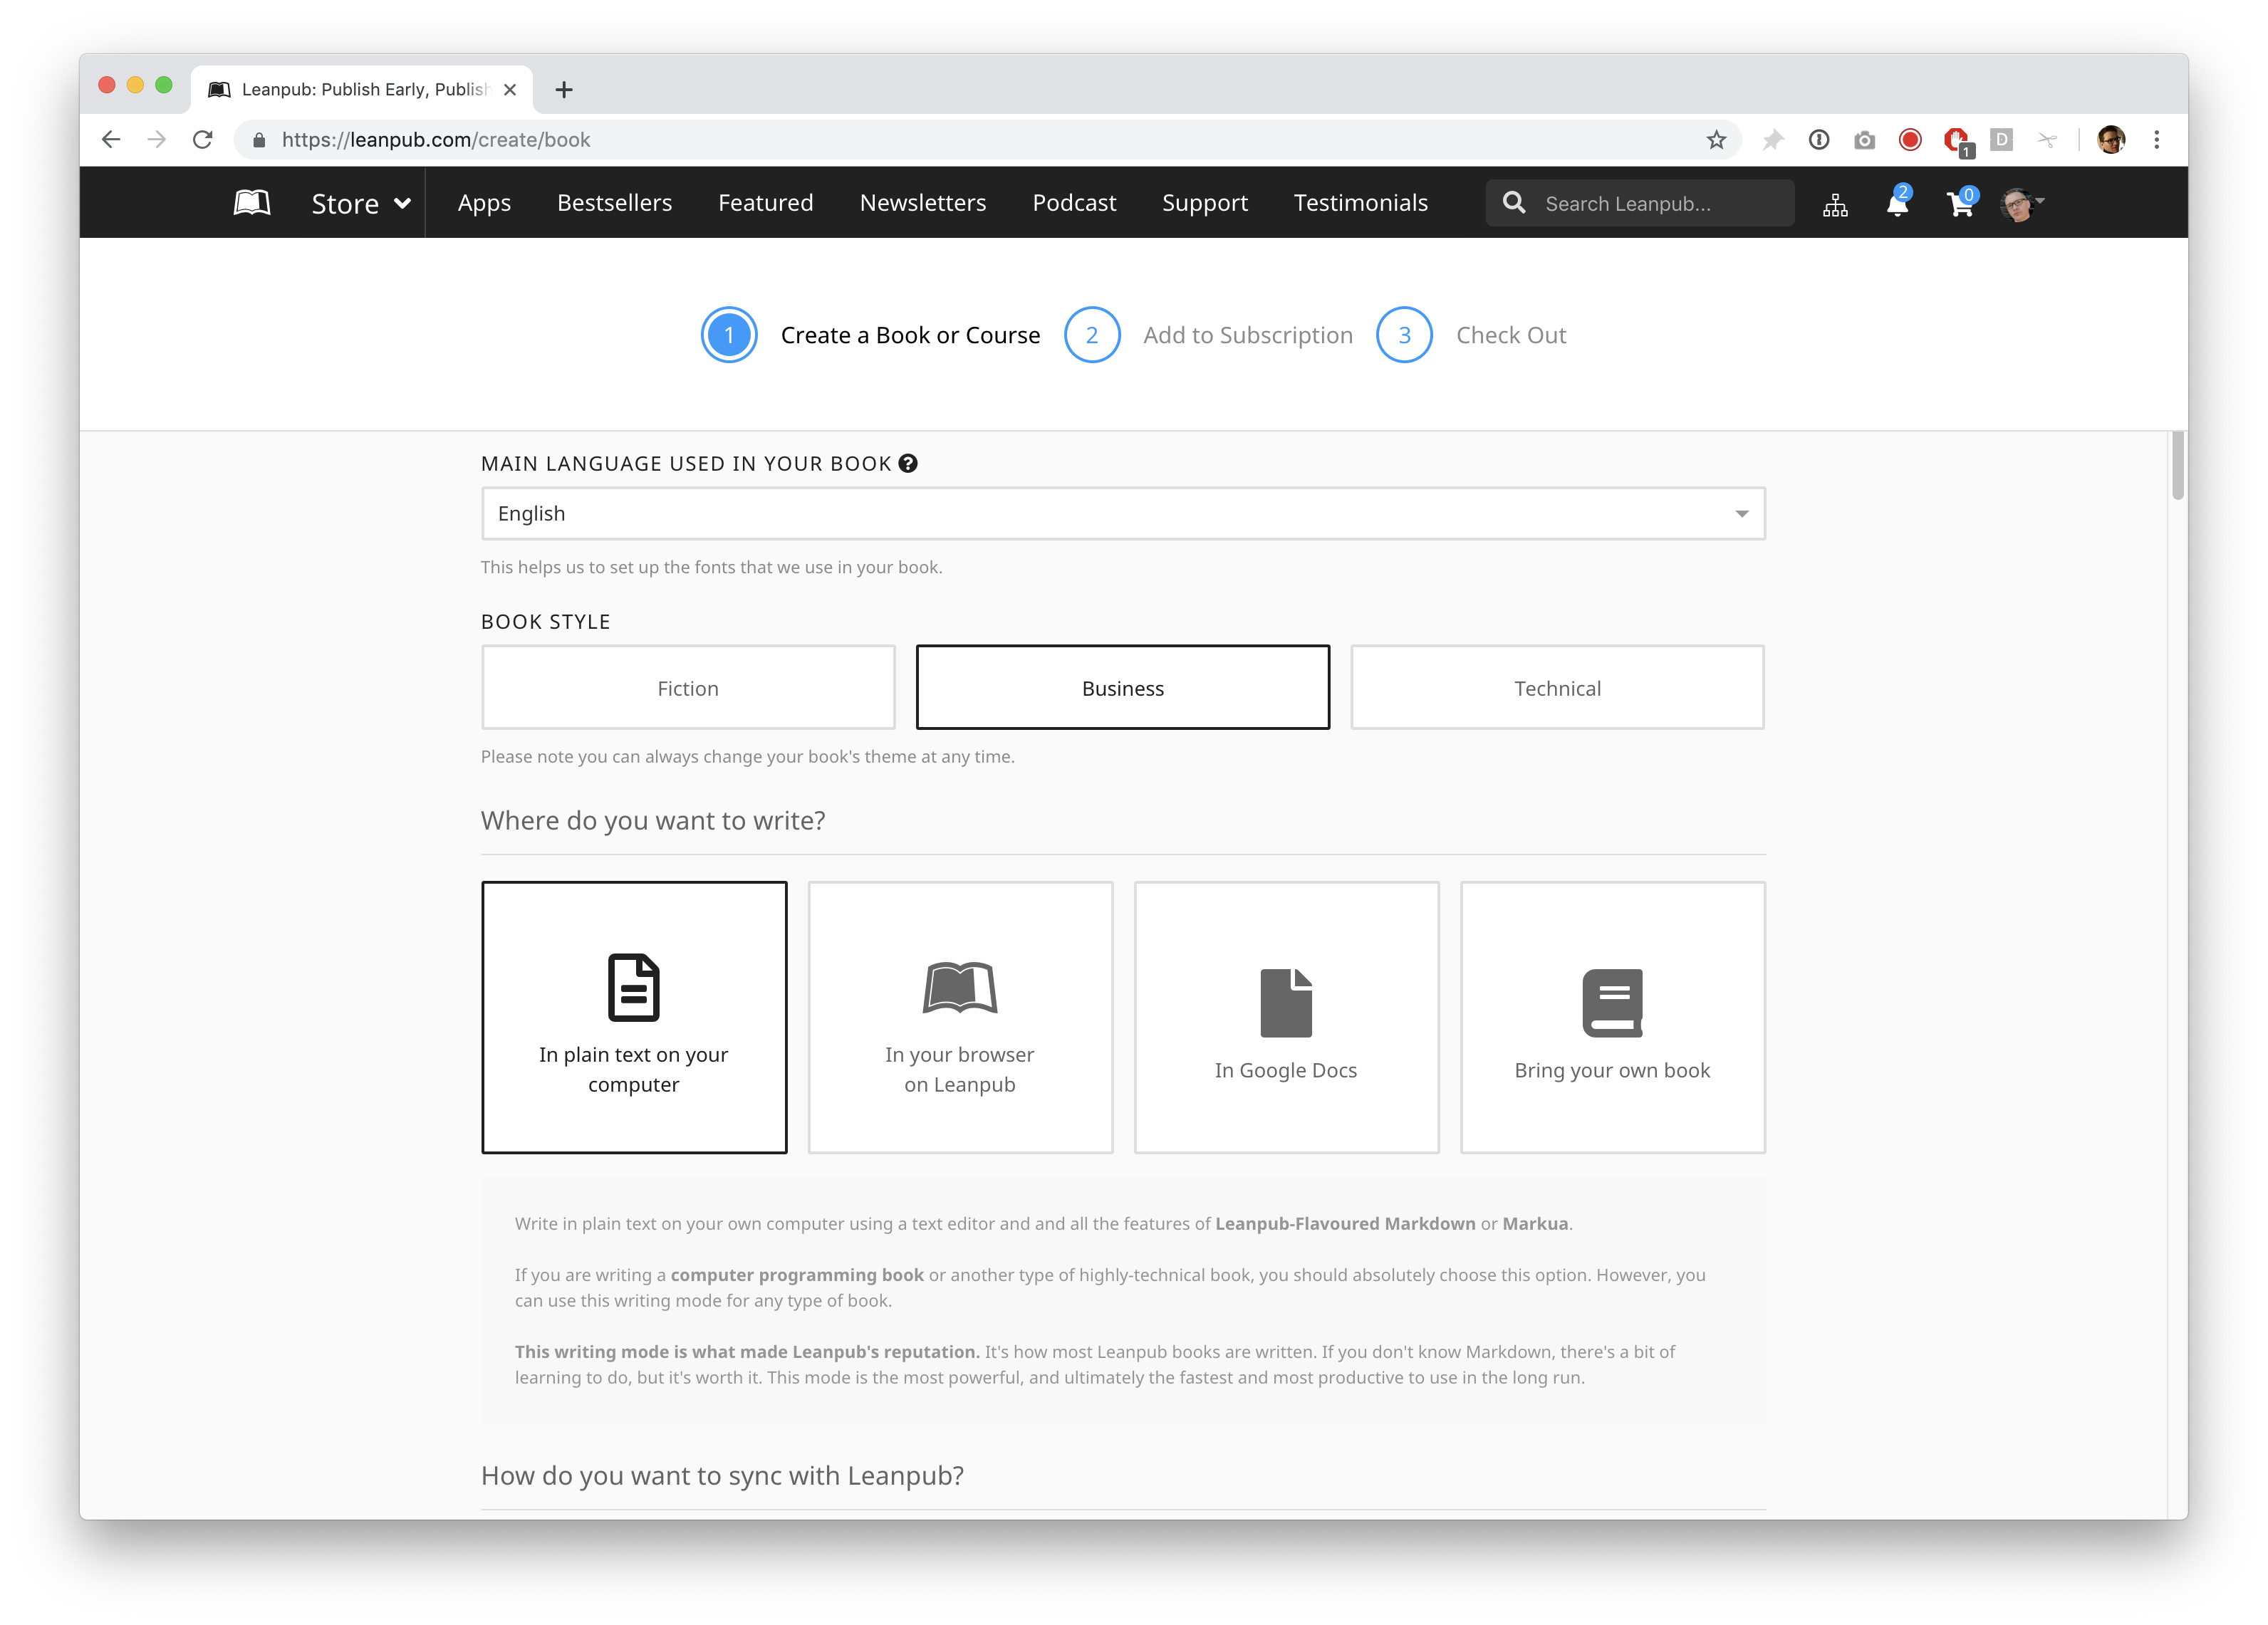2268x1625 pixels.
Task: Open the Markua link
Action: pyautogui.click(x=1535, y=1223)
